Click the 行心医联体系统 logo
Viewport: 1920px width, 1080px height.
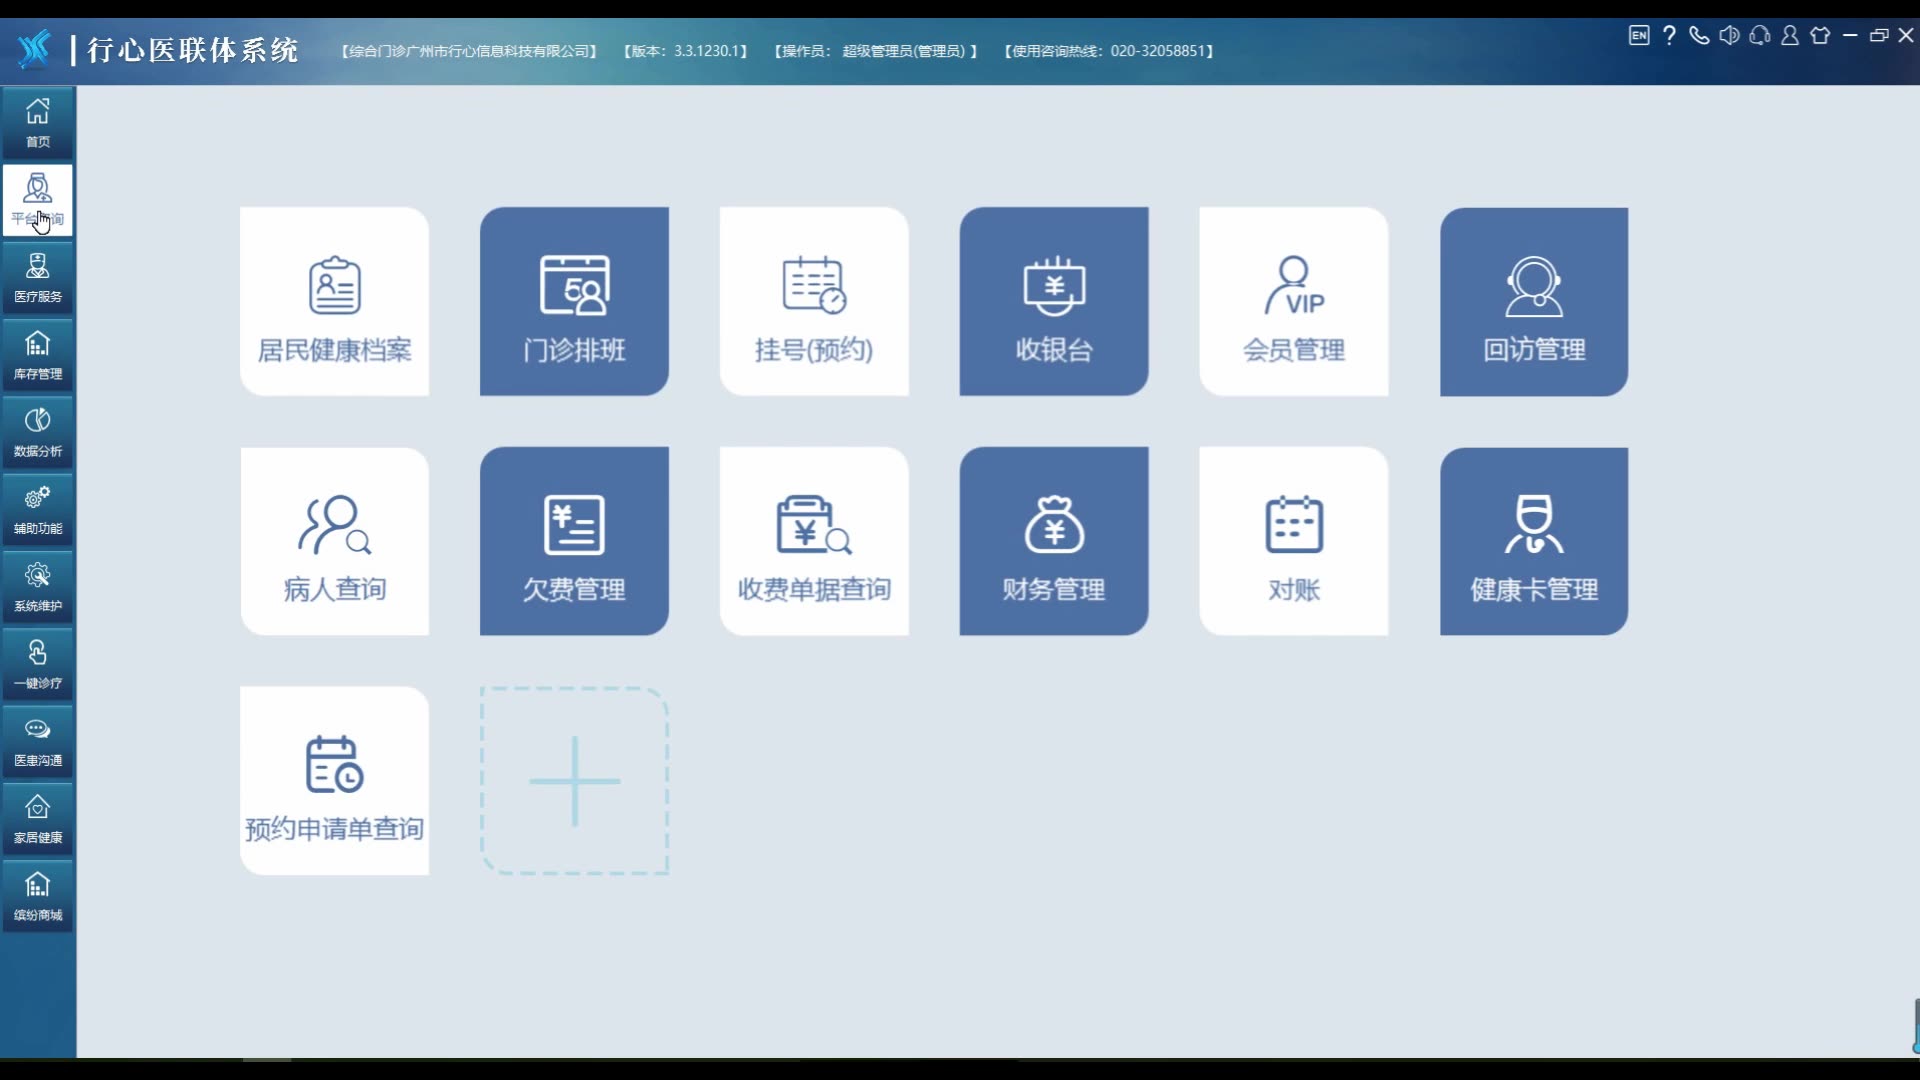pyautogui.click(x=158, y=50)
